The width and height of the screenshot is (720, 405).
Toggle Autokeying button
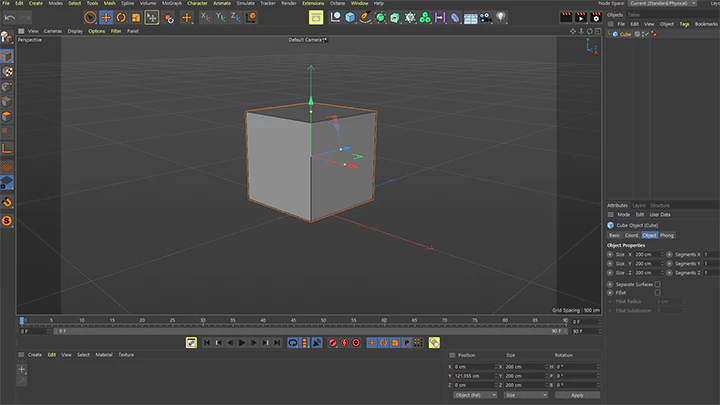click(344, 343)
